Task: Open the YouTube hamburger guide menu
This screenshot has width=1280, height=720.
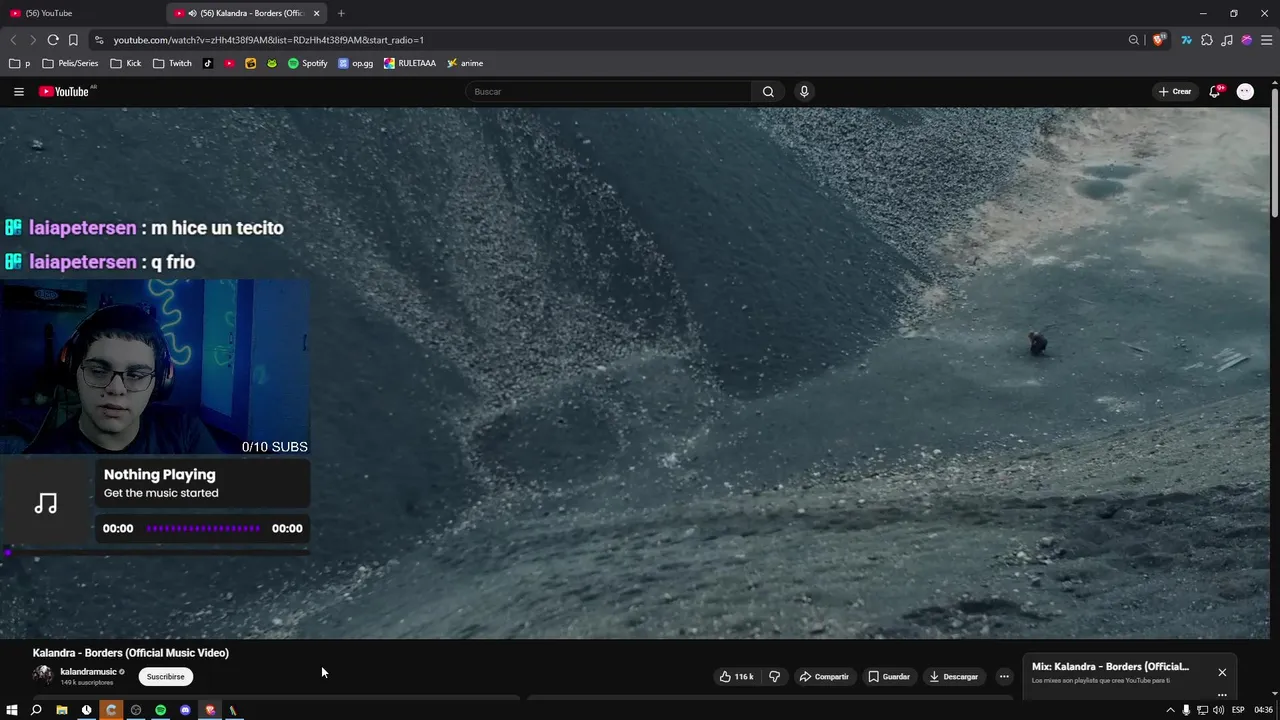Action: [18, 92]
